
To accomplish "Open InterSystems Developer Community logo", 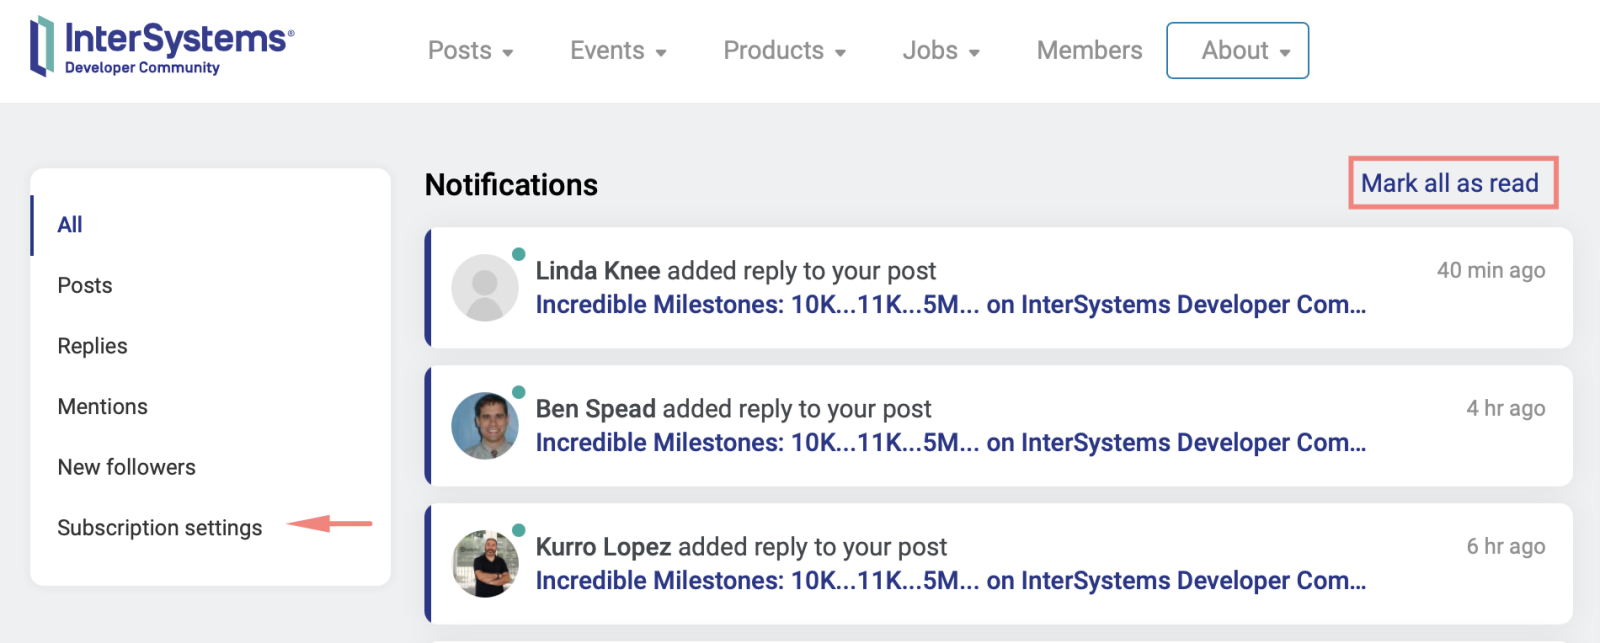I will 162,47.
